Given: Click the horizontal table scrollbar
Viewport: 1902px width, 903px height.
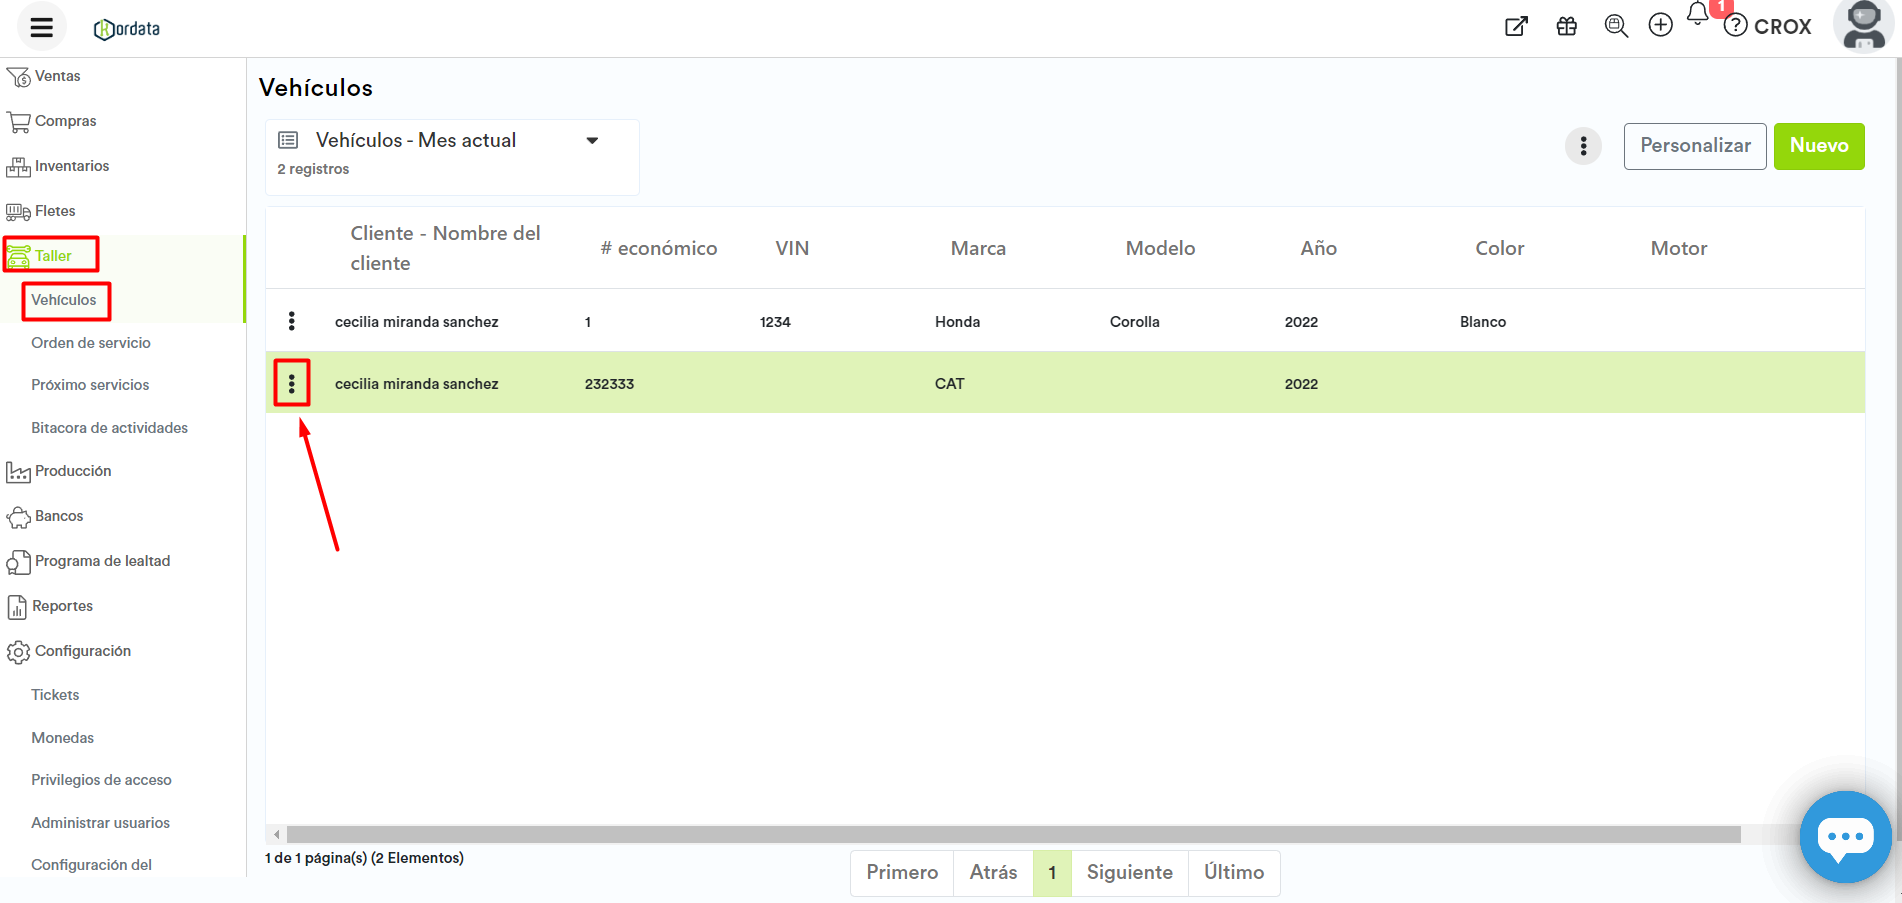Looking at the screenshot, I should [x=1012, y=834].
